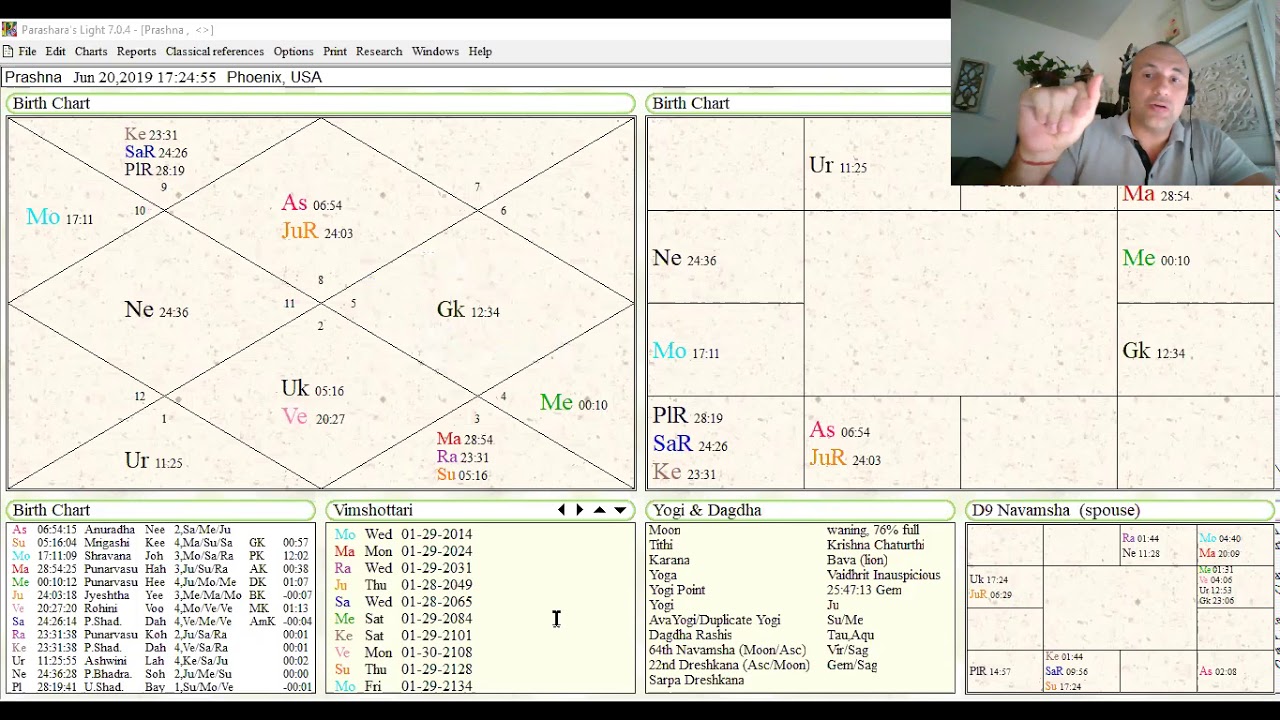Select the Vimshottari panel title
Image resolution: width=1280 pixels, height=720 pixels.
click(373, 510)
